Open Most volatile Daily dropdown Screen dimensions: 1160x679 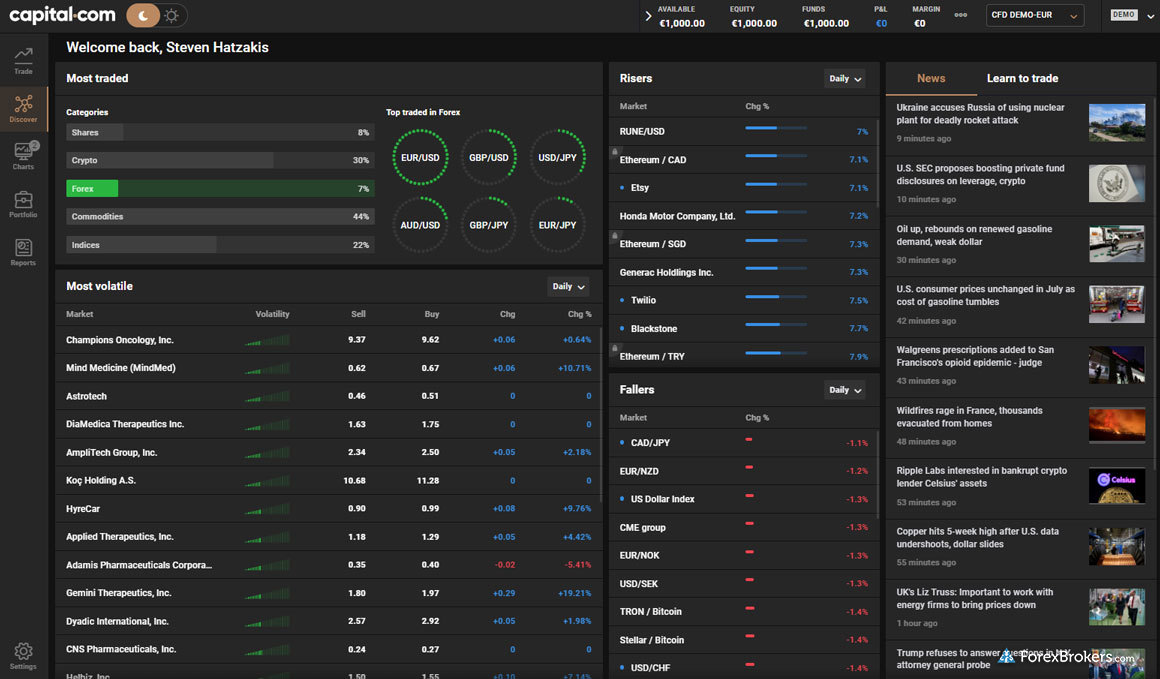(568, 287)
